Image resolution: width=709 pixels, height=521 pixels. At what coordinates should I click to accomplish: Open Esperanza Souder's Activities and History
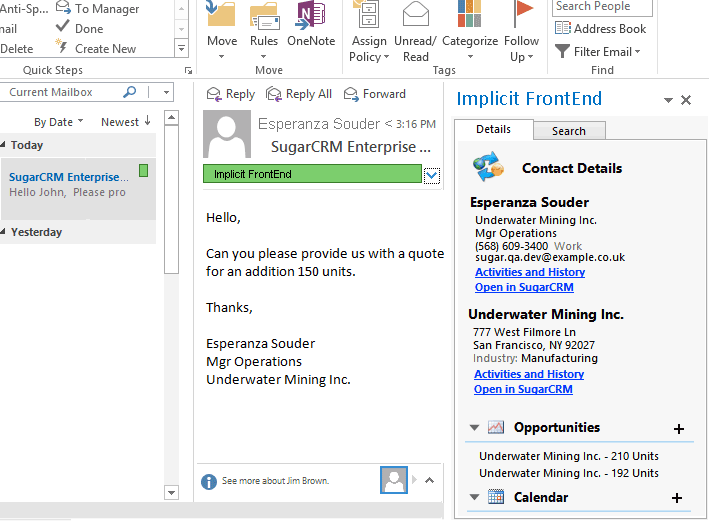[x=530, y=272]
